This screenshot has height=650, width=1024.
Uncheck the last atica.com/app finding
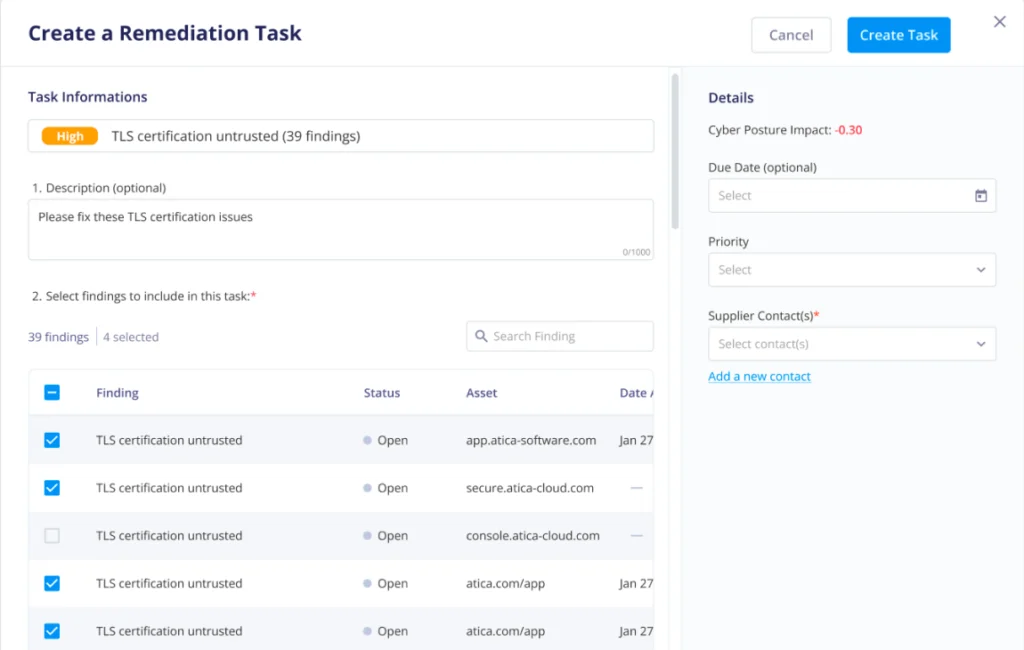pyautogui.click(x=52, y=631)
